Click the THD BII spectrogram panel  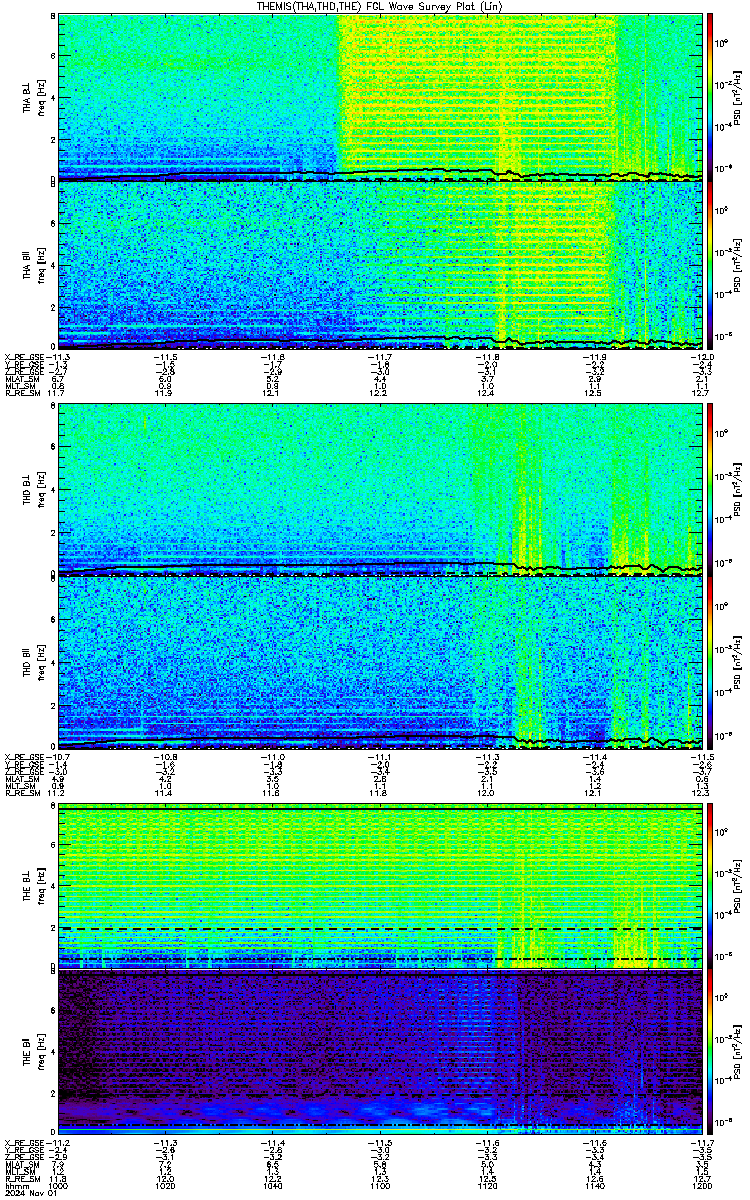(x=380, y=660)
